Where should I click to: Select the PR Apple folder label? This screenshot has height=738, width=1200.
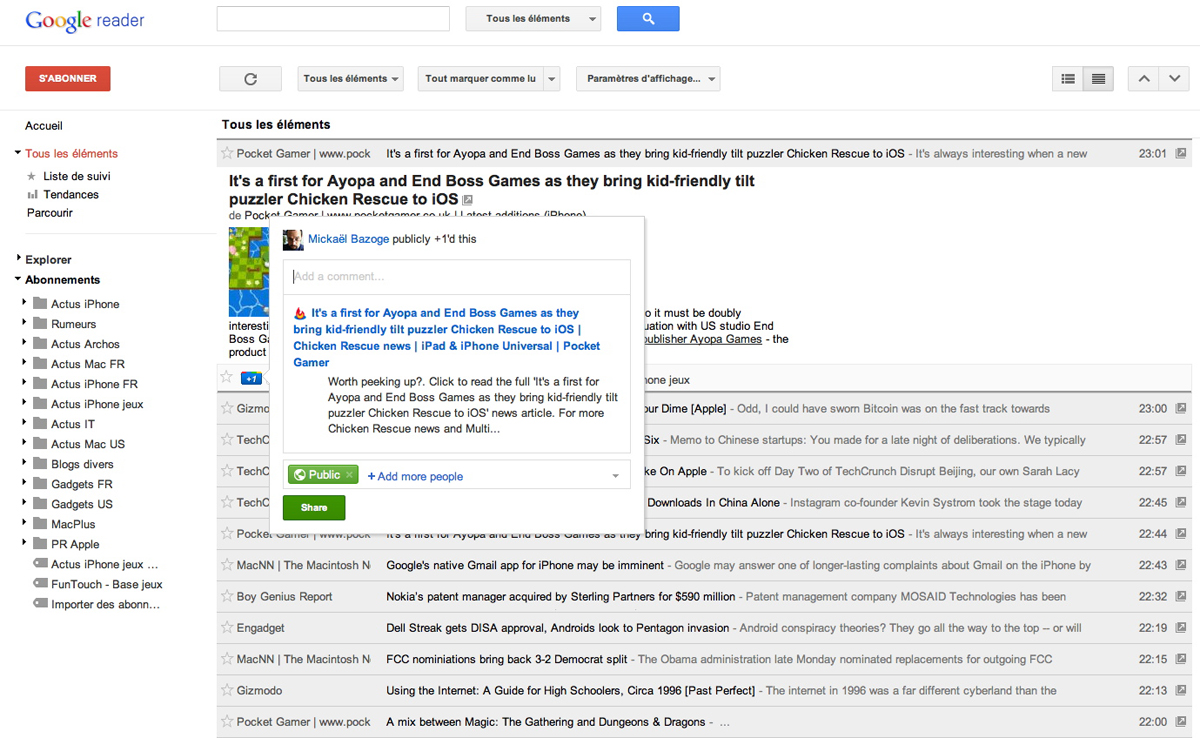(76, 544)
